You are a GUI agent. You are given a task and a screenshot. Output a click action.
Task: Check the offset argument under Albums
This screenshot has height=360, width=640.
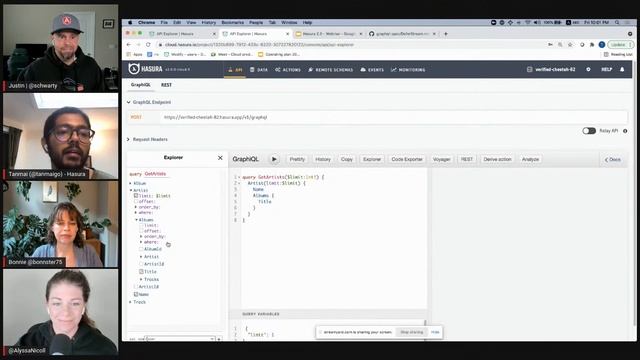pyautogui.click(x=141, y=231)
